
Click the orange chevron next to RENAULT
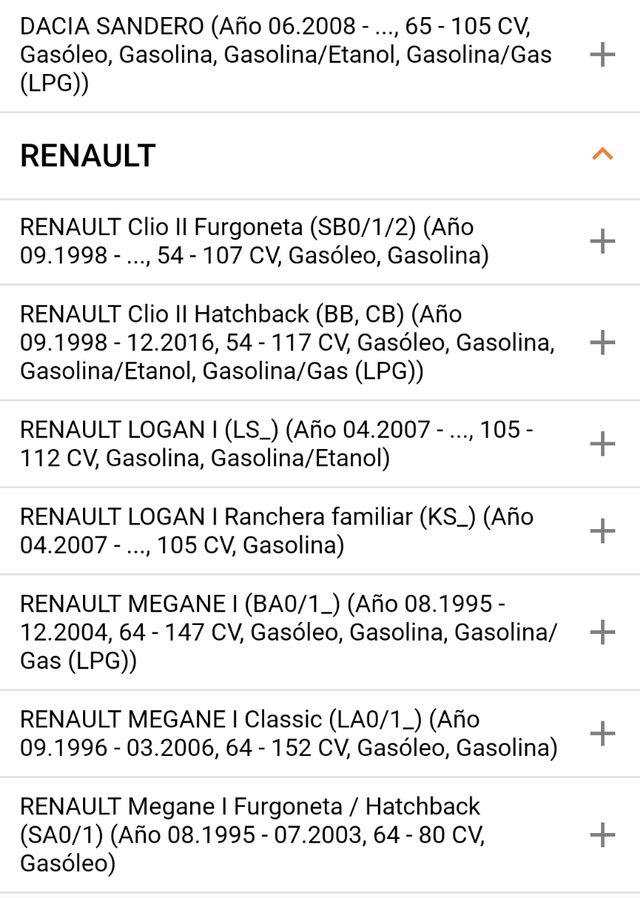point(601,153)
